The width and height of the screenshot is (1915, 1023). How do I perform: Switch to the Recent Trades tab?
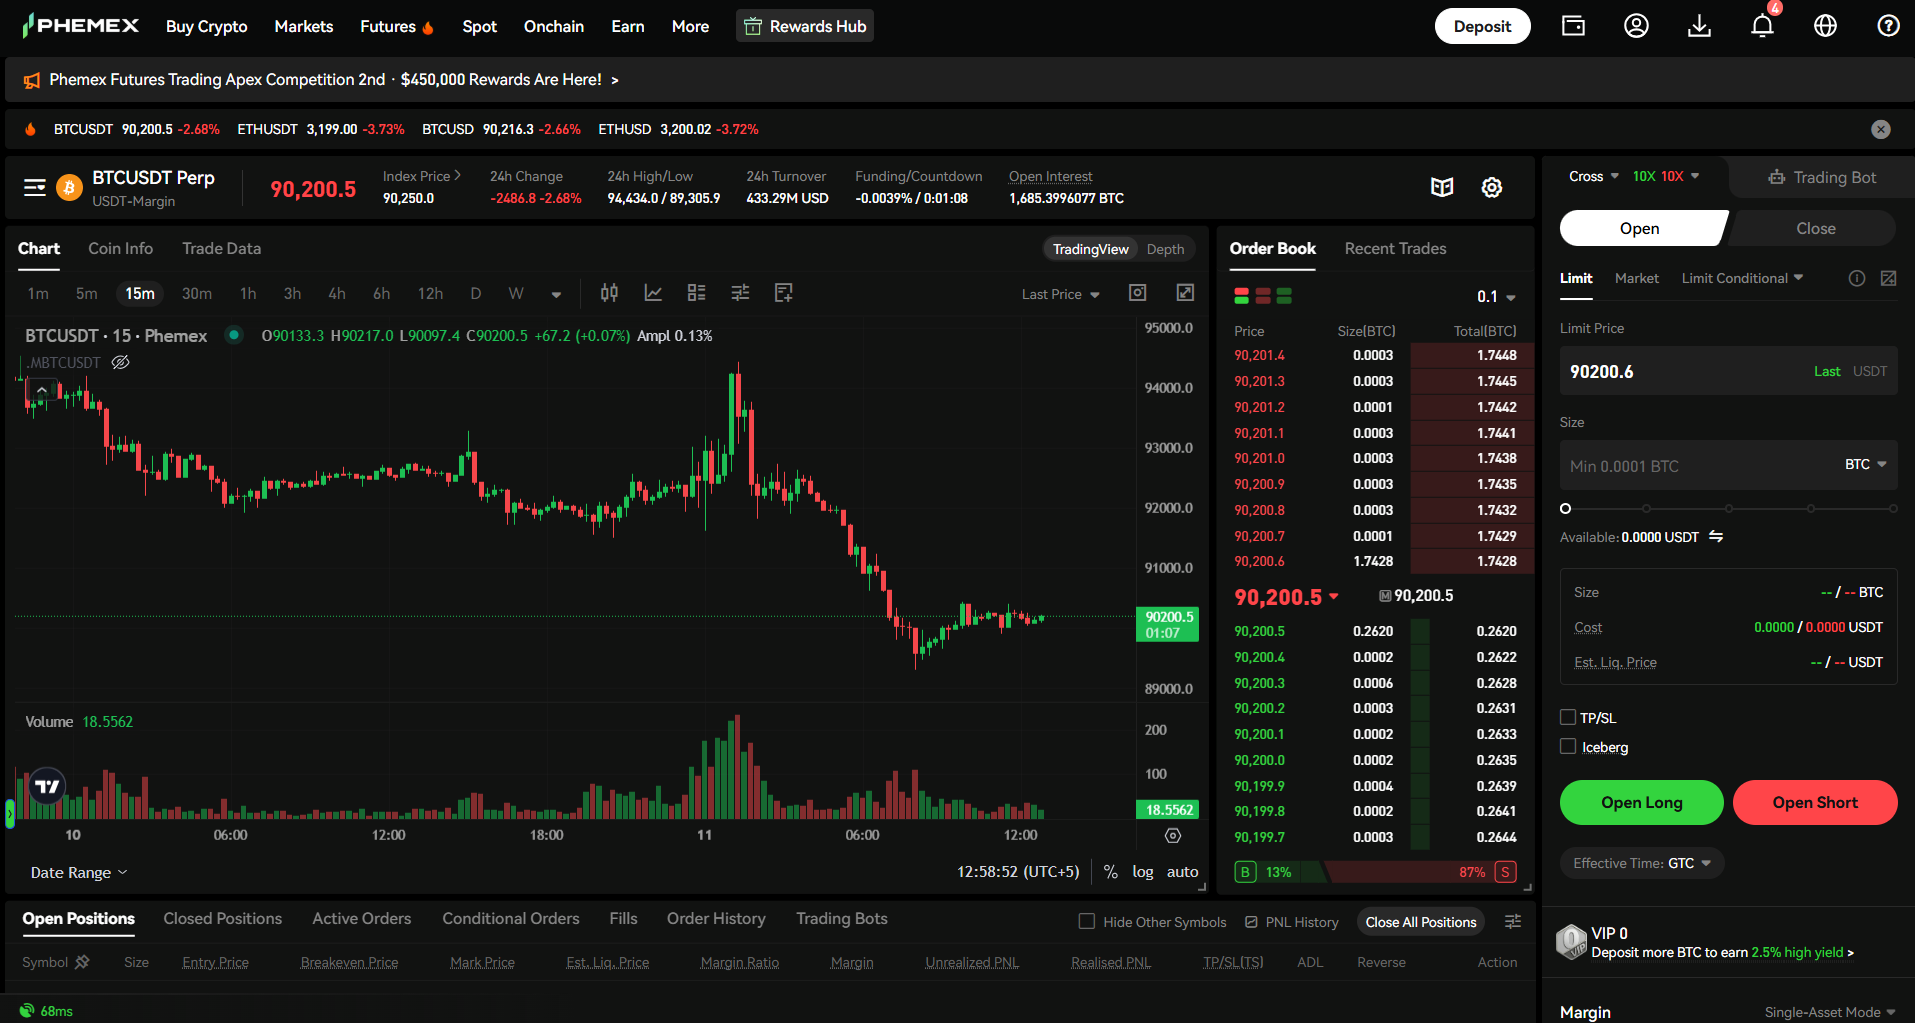pos(1394,248)
